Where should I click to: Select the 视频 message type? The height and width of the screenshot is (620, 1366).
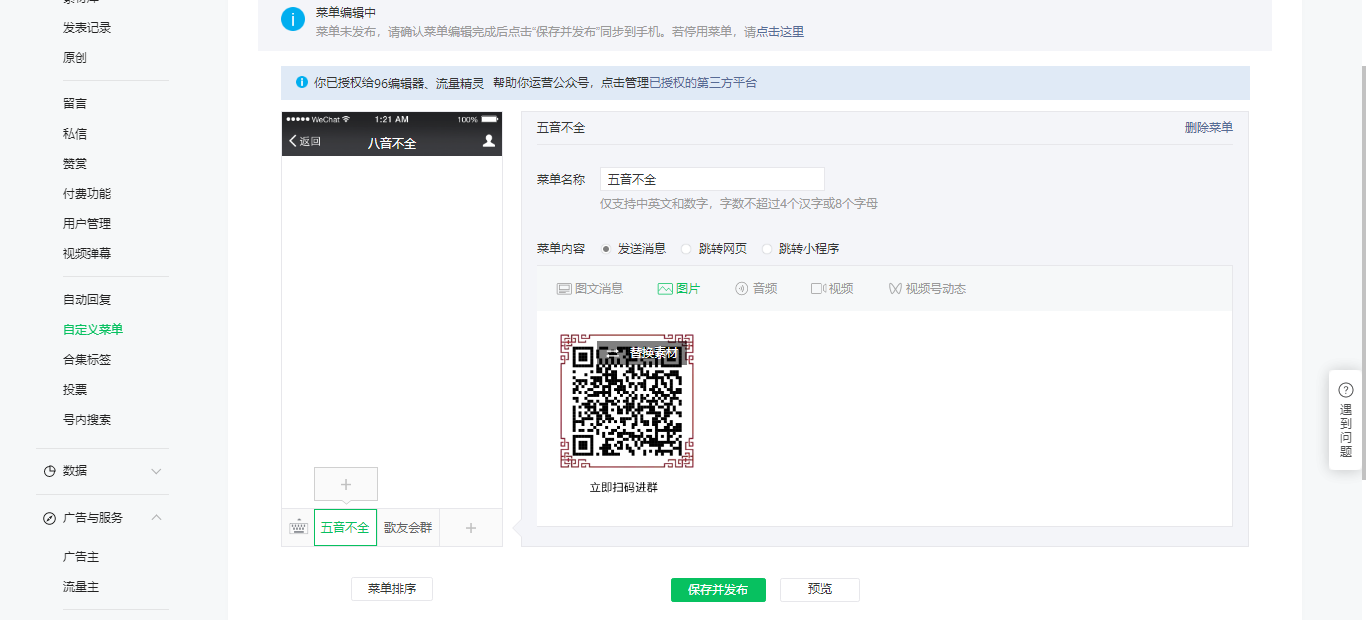pos(832,289)
